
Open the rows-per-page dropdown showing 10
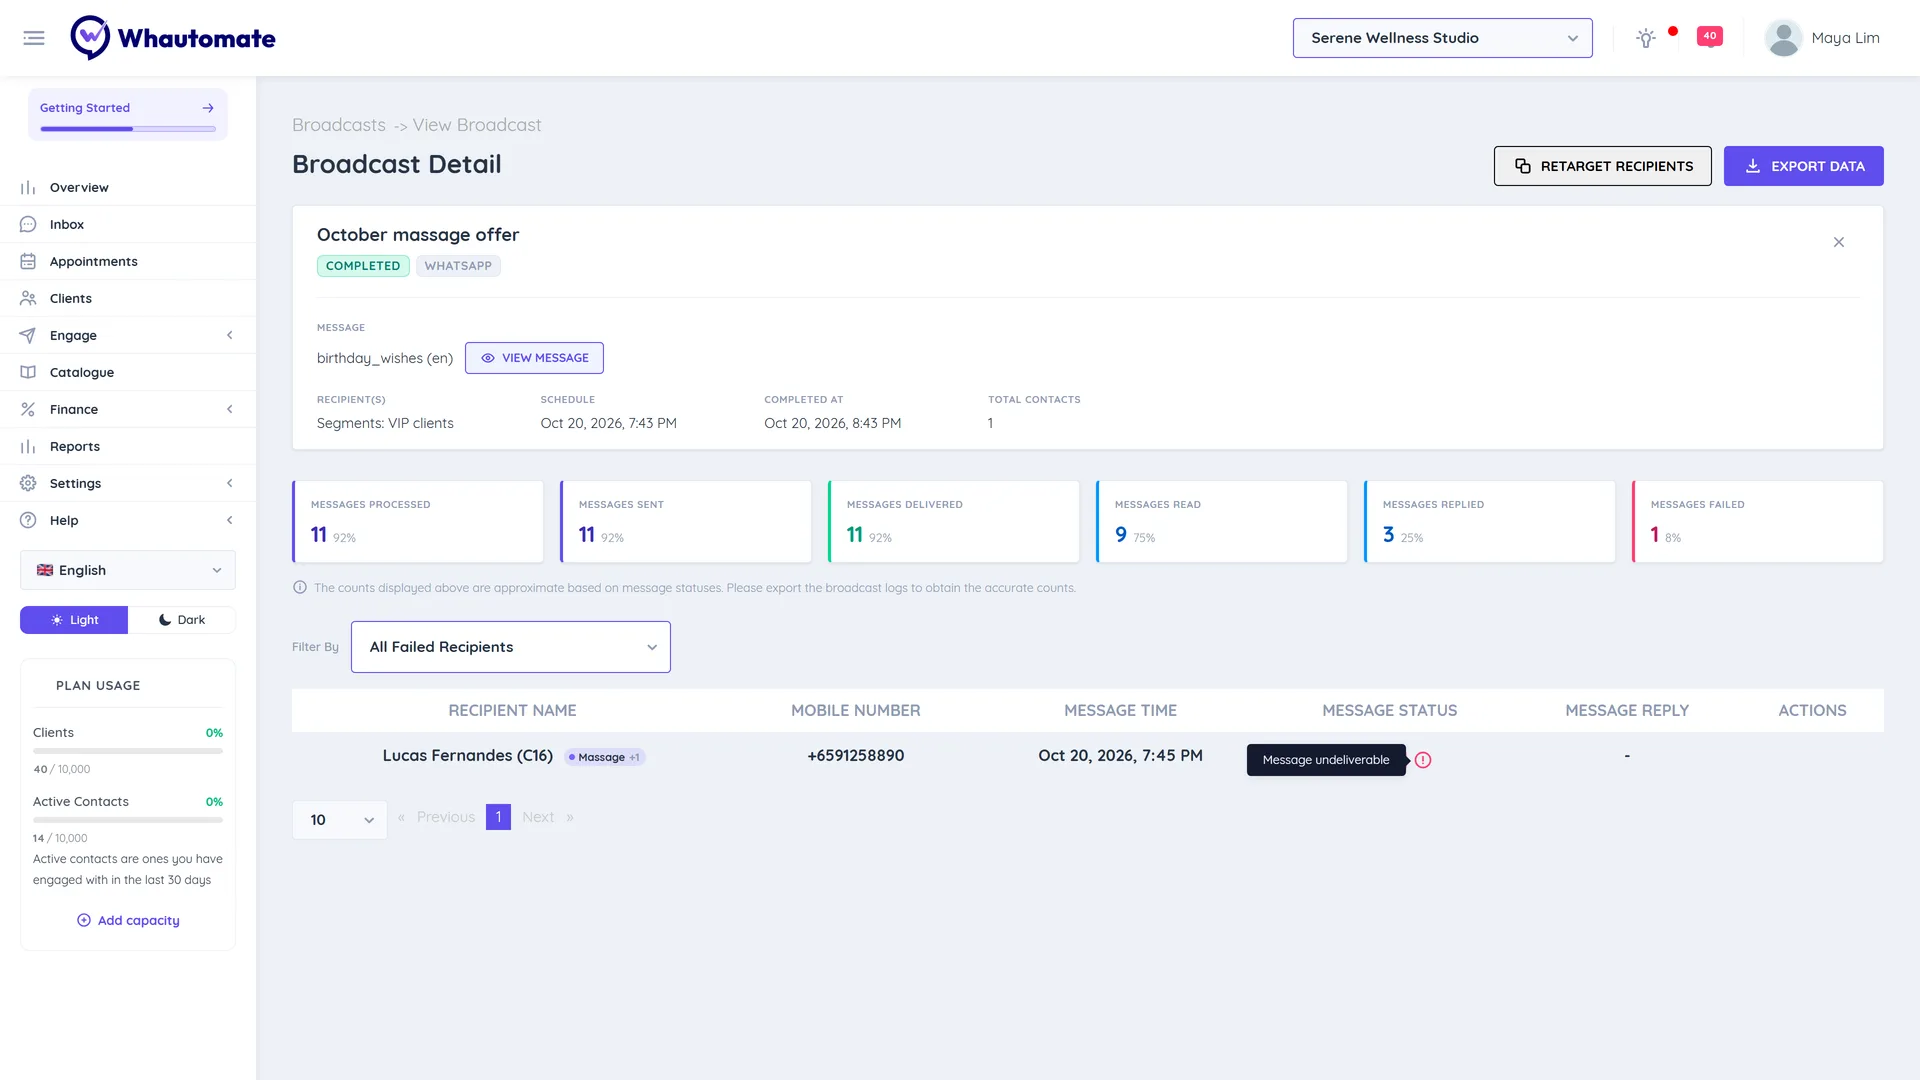[x=340, y=820]
